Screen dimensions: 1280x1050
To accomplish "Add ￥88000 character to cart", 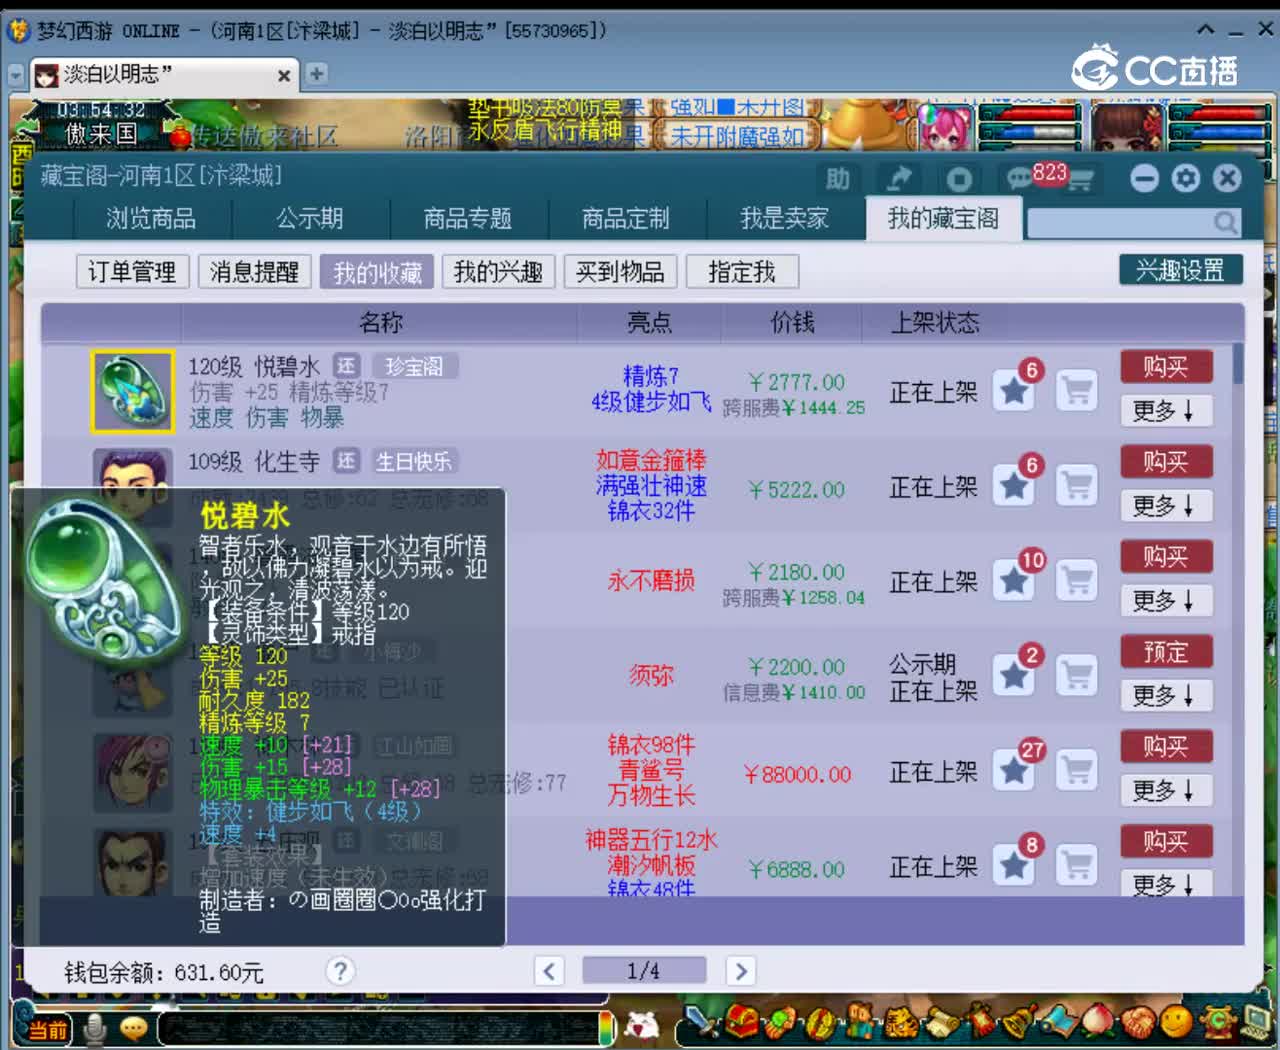I will [1077, 771].
